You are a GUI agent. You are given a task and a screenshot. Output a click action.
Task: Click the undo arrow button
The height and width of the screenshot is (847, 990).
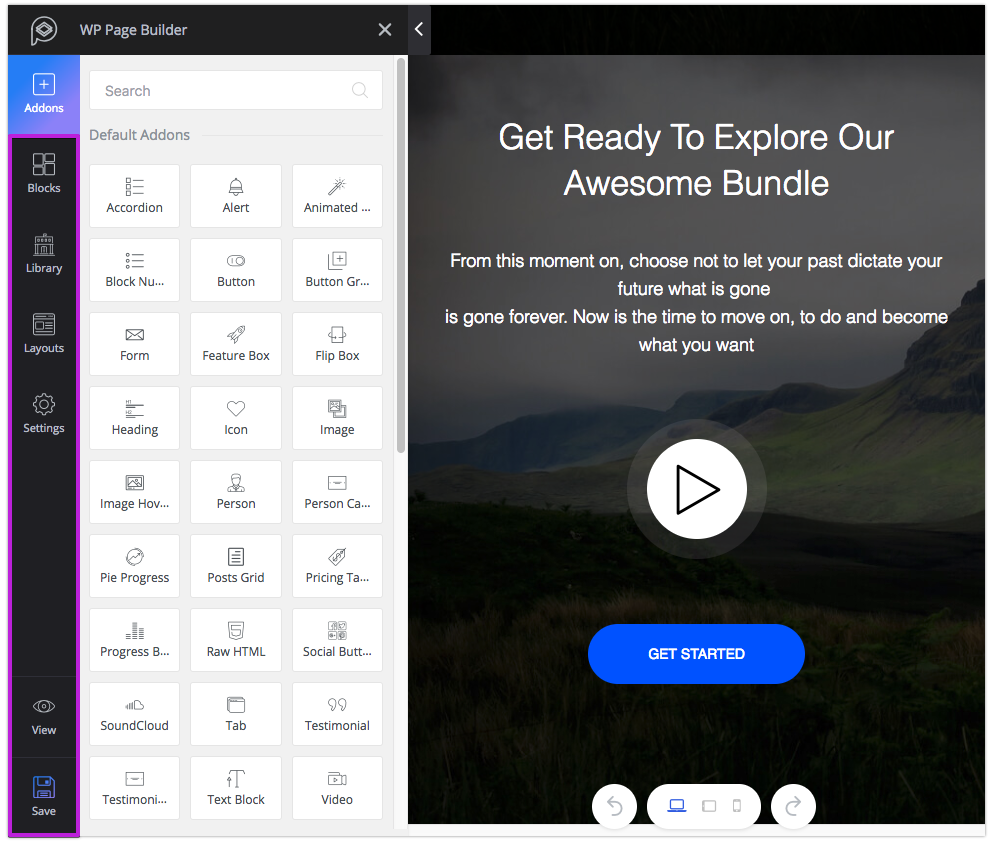click(614, 806)
